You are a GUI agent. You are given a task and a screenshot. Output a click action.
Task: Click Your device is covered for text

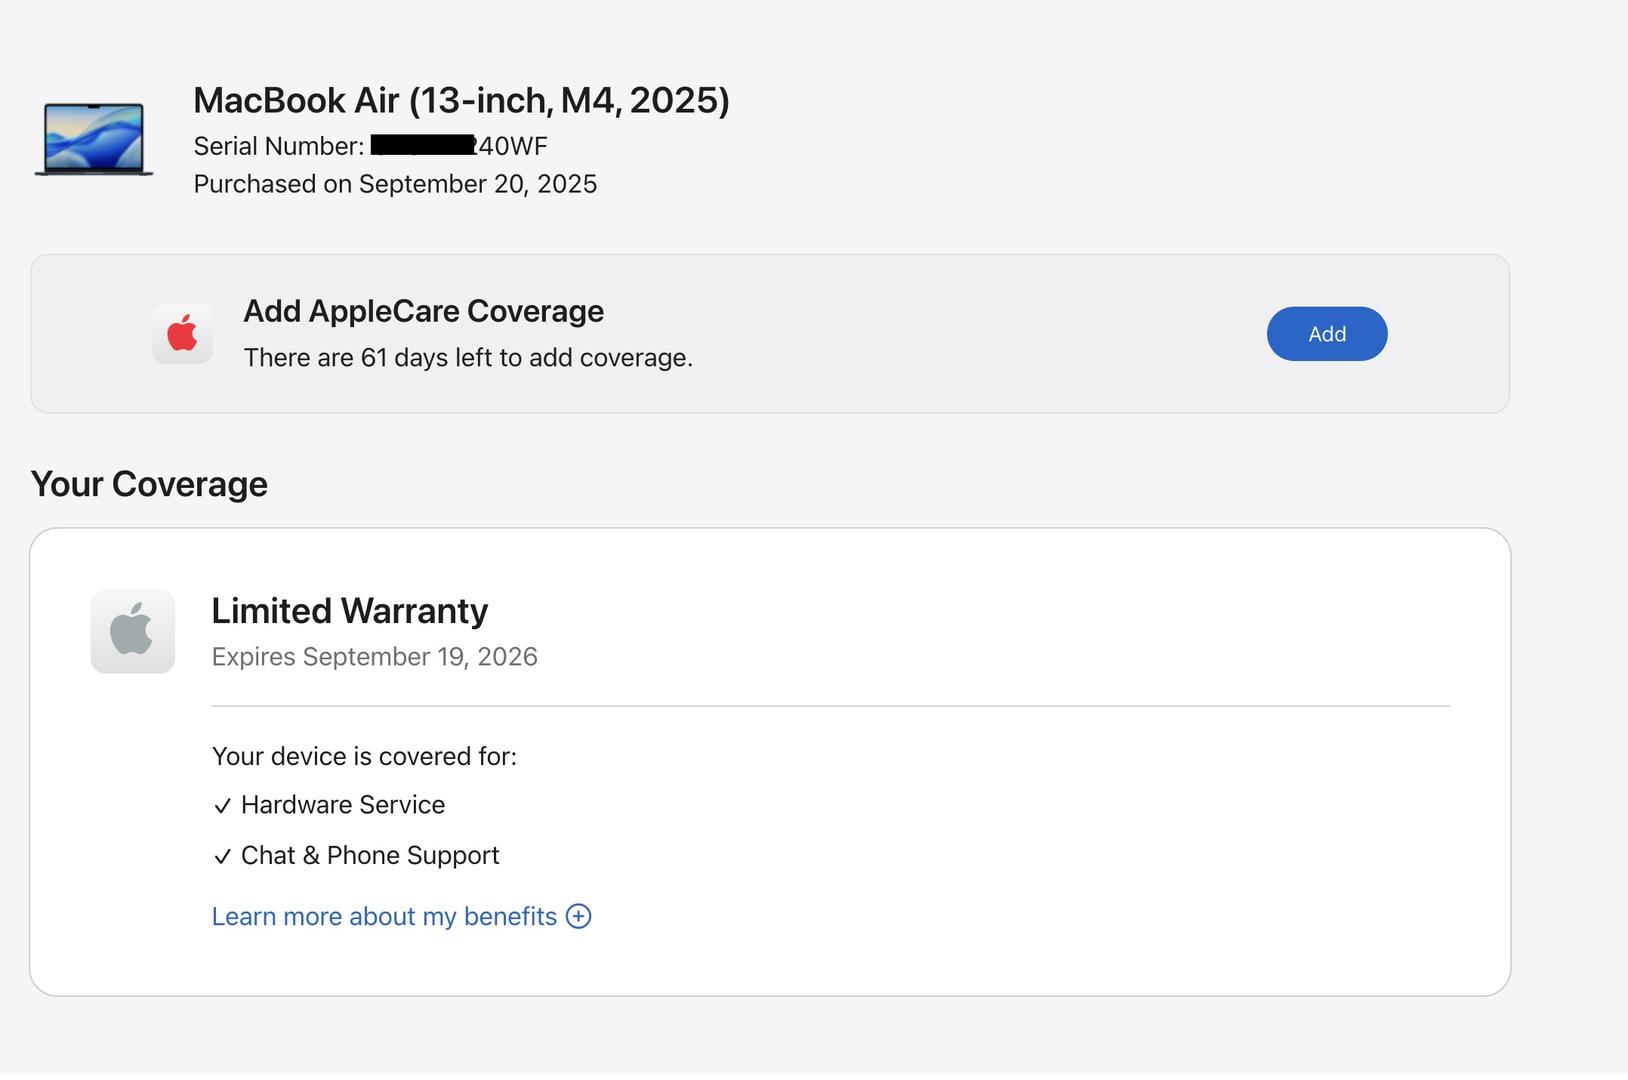click(364, 756)
